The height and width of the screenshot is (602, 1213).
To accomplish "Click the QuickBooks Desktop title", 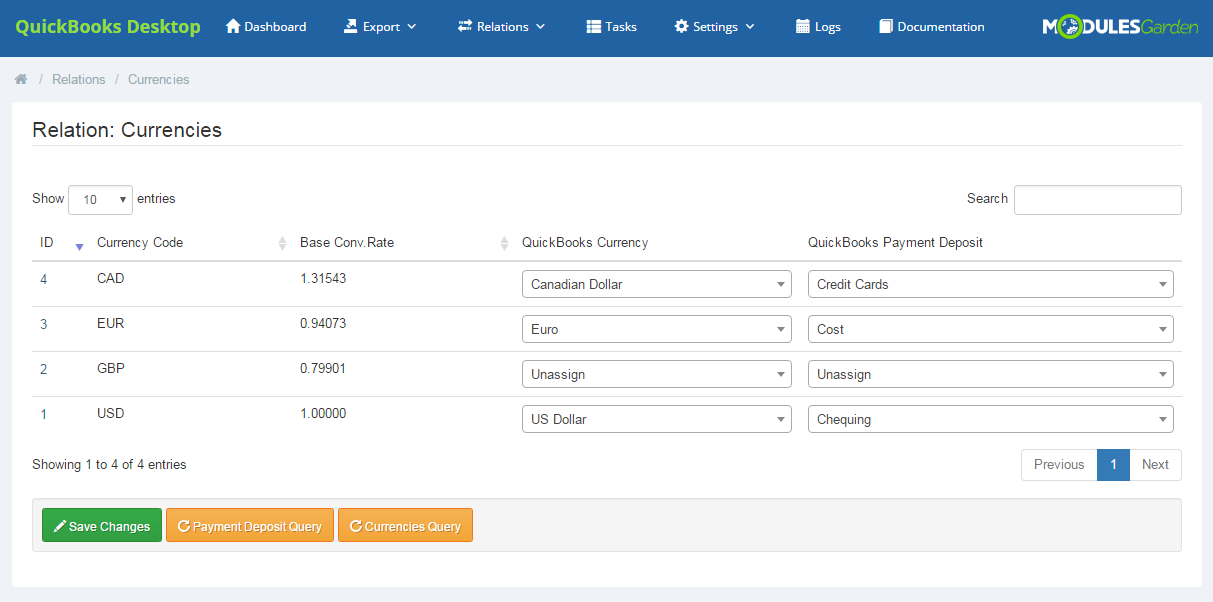I will pos(108,27).
